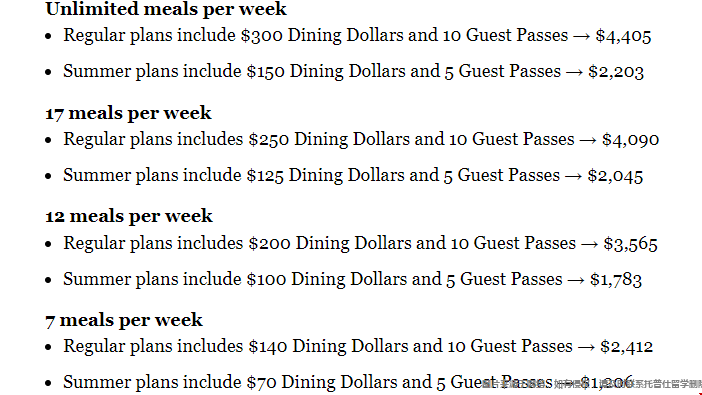Click the '12 meals per week' heading
Screen dimensions: 702x395
(128, 216)
